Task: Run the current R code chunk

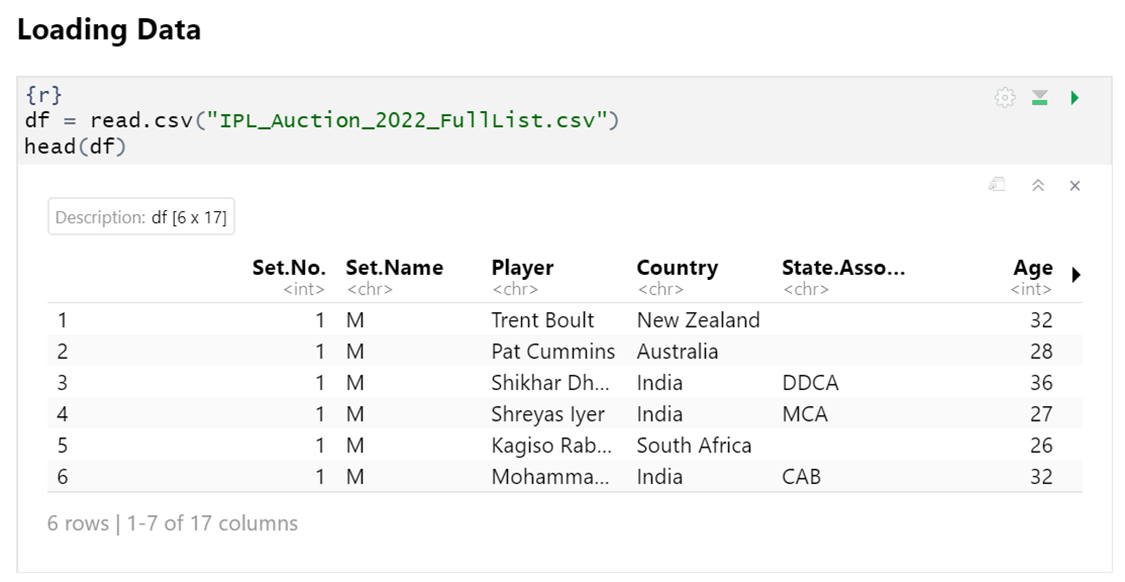Action: pos(1075,98)
